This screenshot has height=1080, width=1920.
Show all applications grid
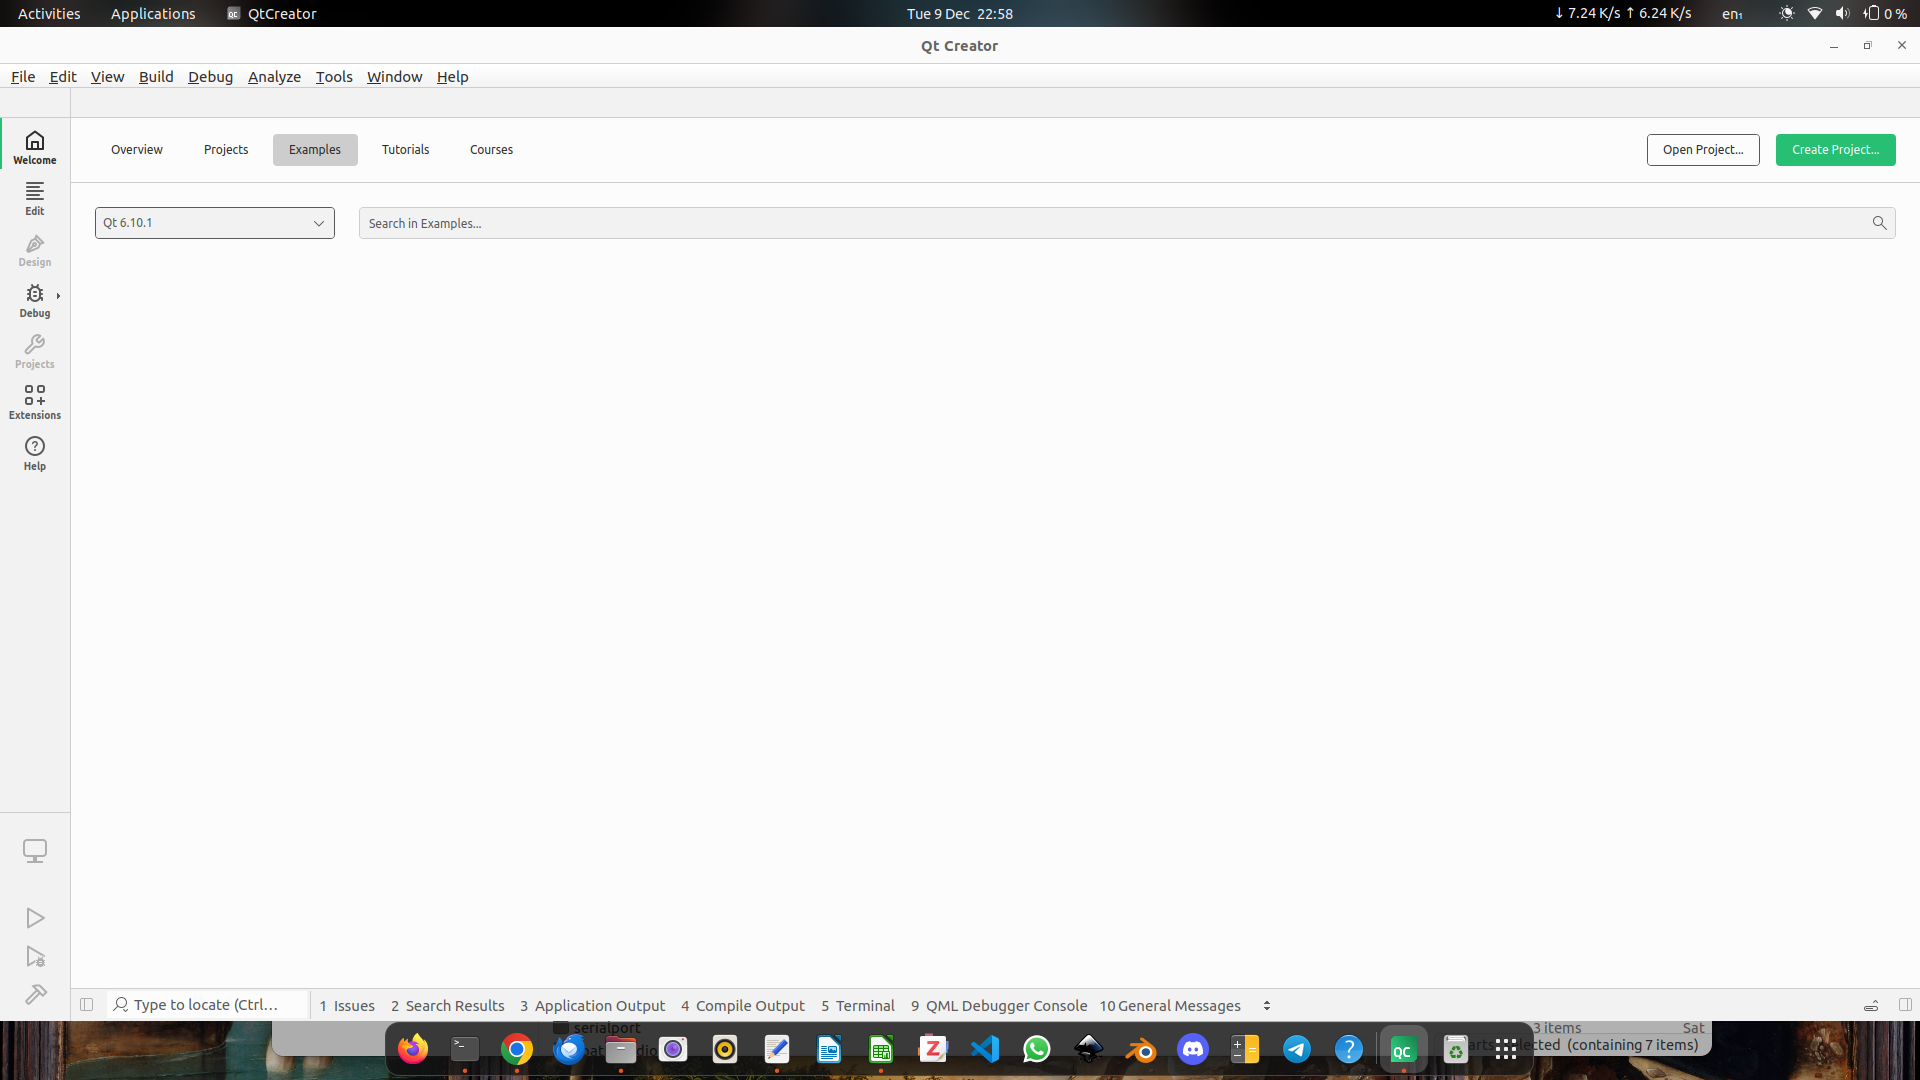point(1506,1049)
